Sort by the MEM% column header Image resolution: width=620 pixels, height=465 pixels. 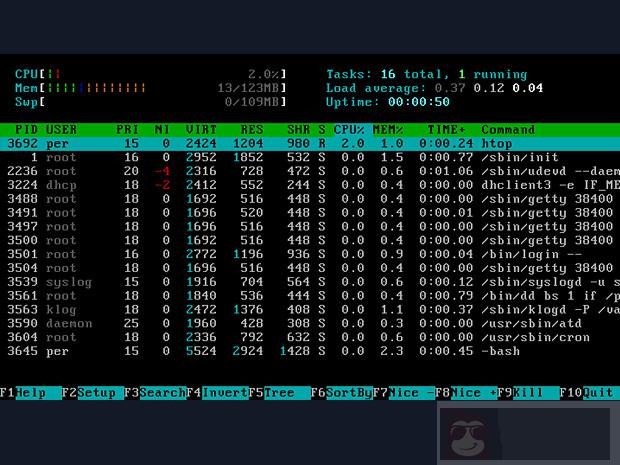point(388,130)
